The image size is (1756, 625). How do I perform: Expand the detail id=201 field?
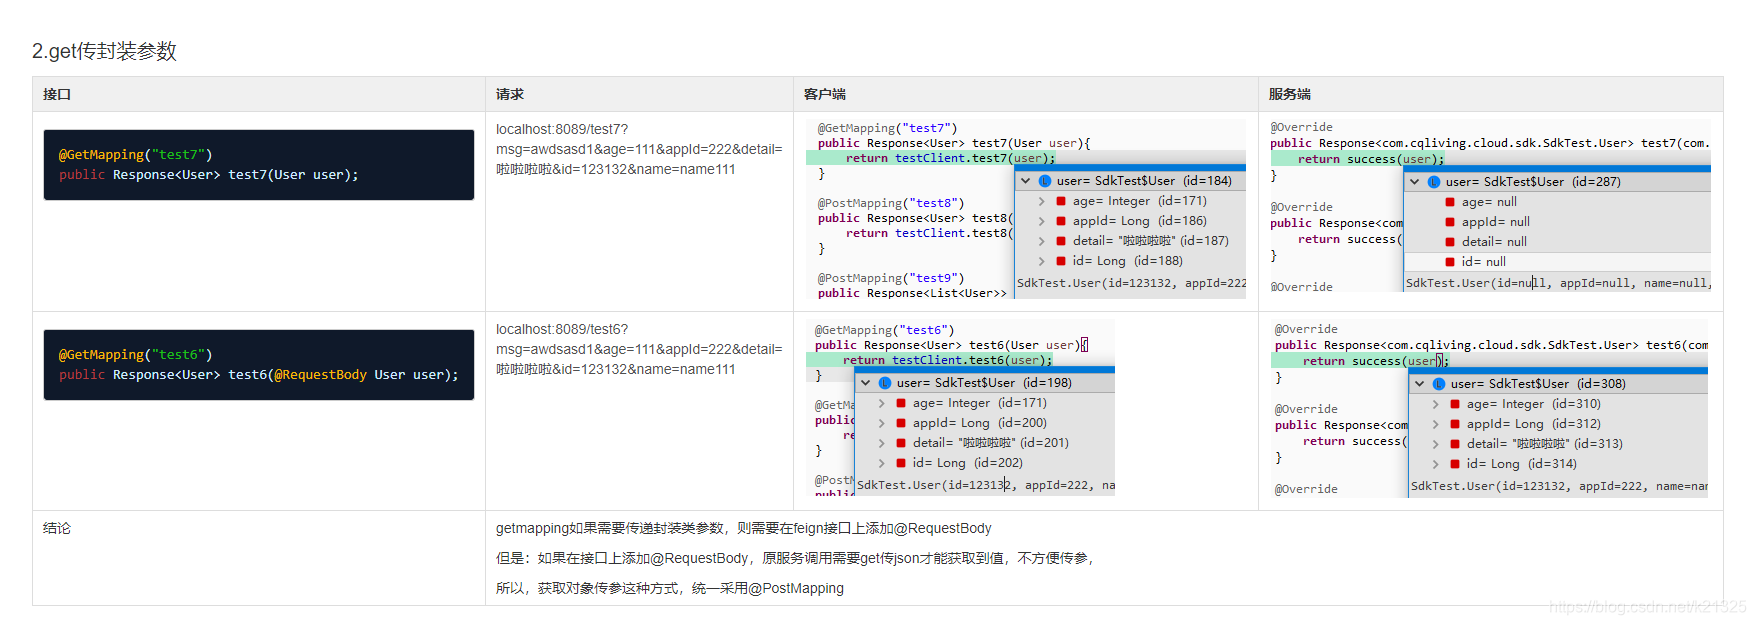tap(882, 443)
